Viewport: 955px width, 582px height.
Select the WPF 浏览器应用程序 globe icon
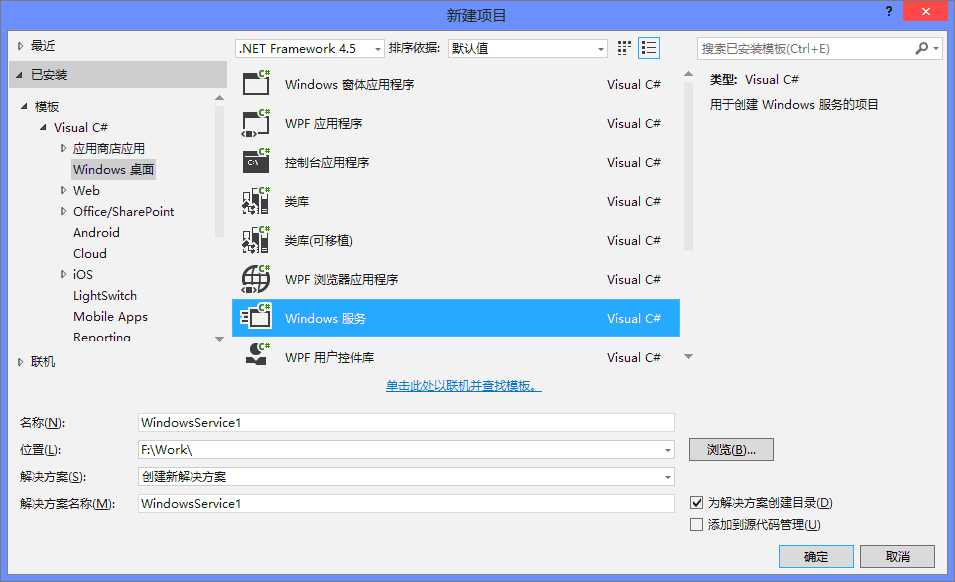pos(256,279)
